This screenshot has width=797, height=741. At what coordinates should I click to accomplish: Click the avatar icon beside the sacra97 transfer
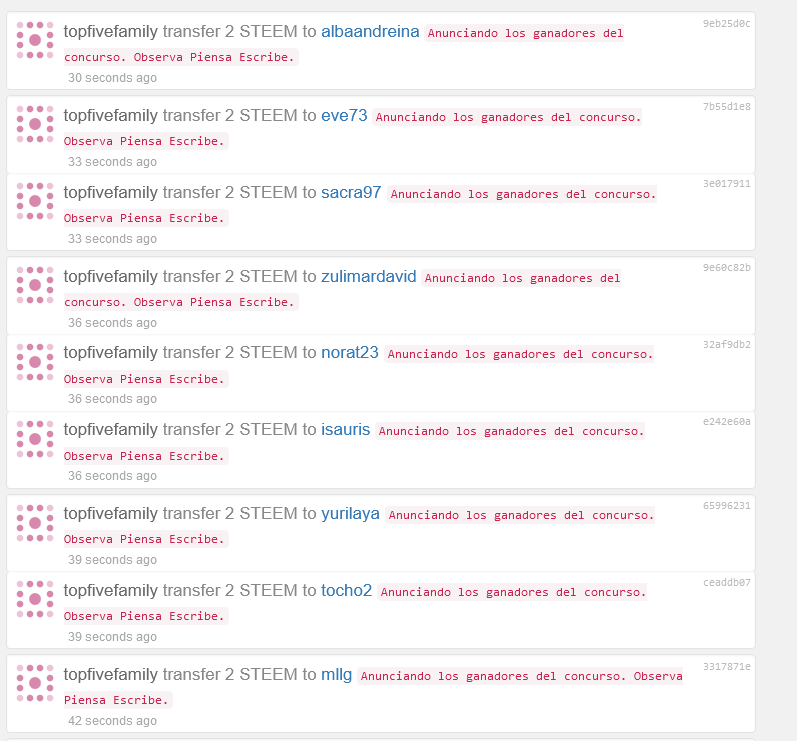pyautogui.click(x=35, y=201)
